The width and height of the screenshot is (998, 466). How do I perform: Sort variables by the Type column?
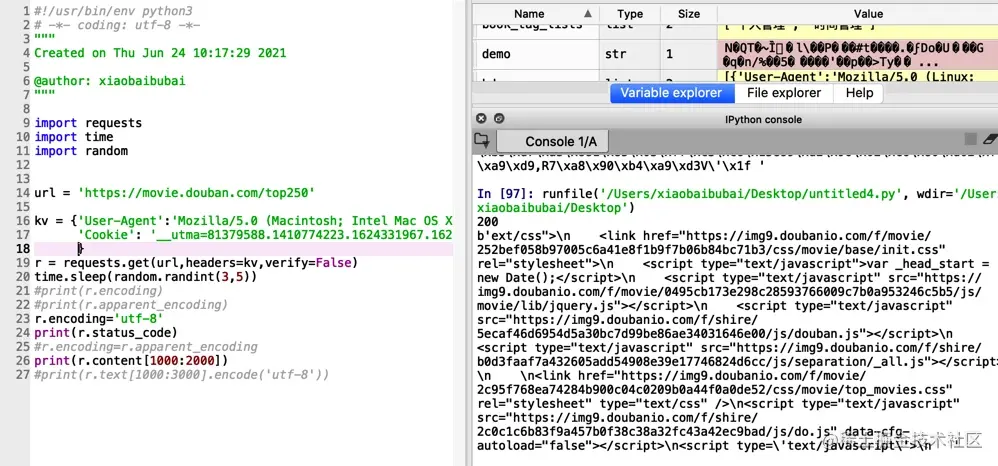(629, 13)
